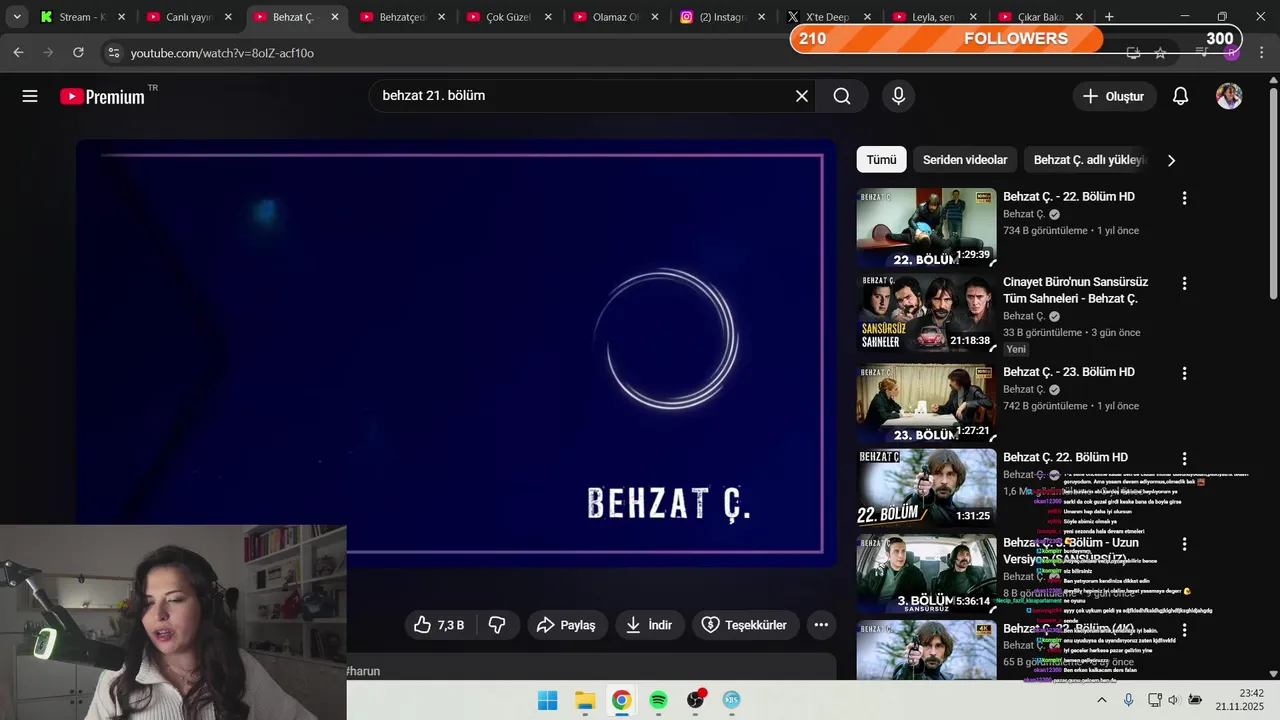Open 23. Bölüm thumbnail with 1:27:21 duration
Image resolution: width=1280 pixels, height=720 pixels.
pos(926,402)
